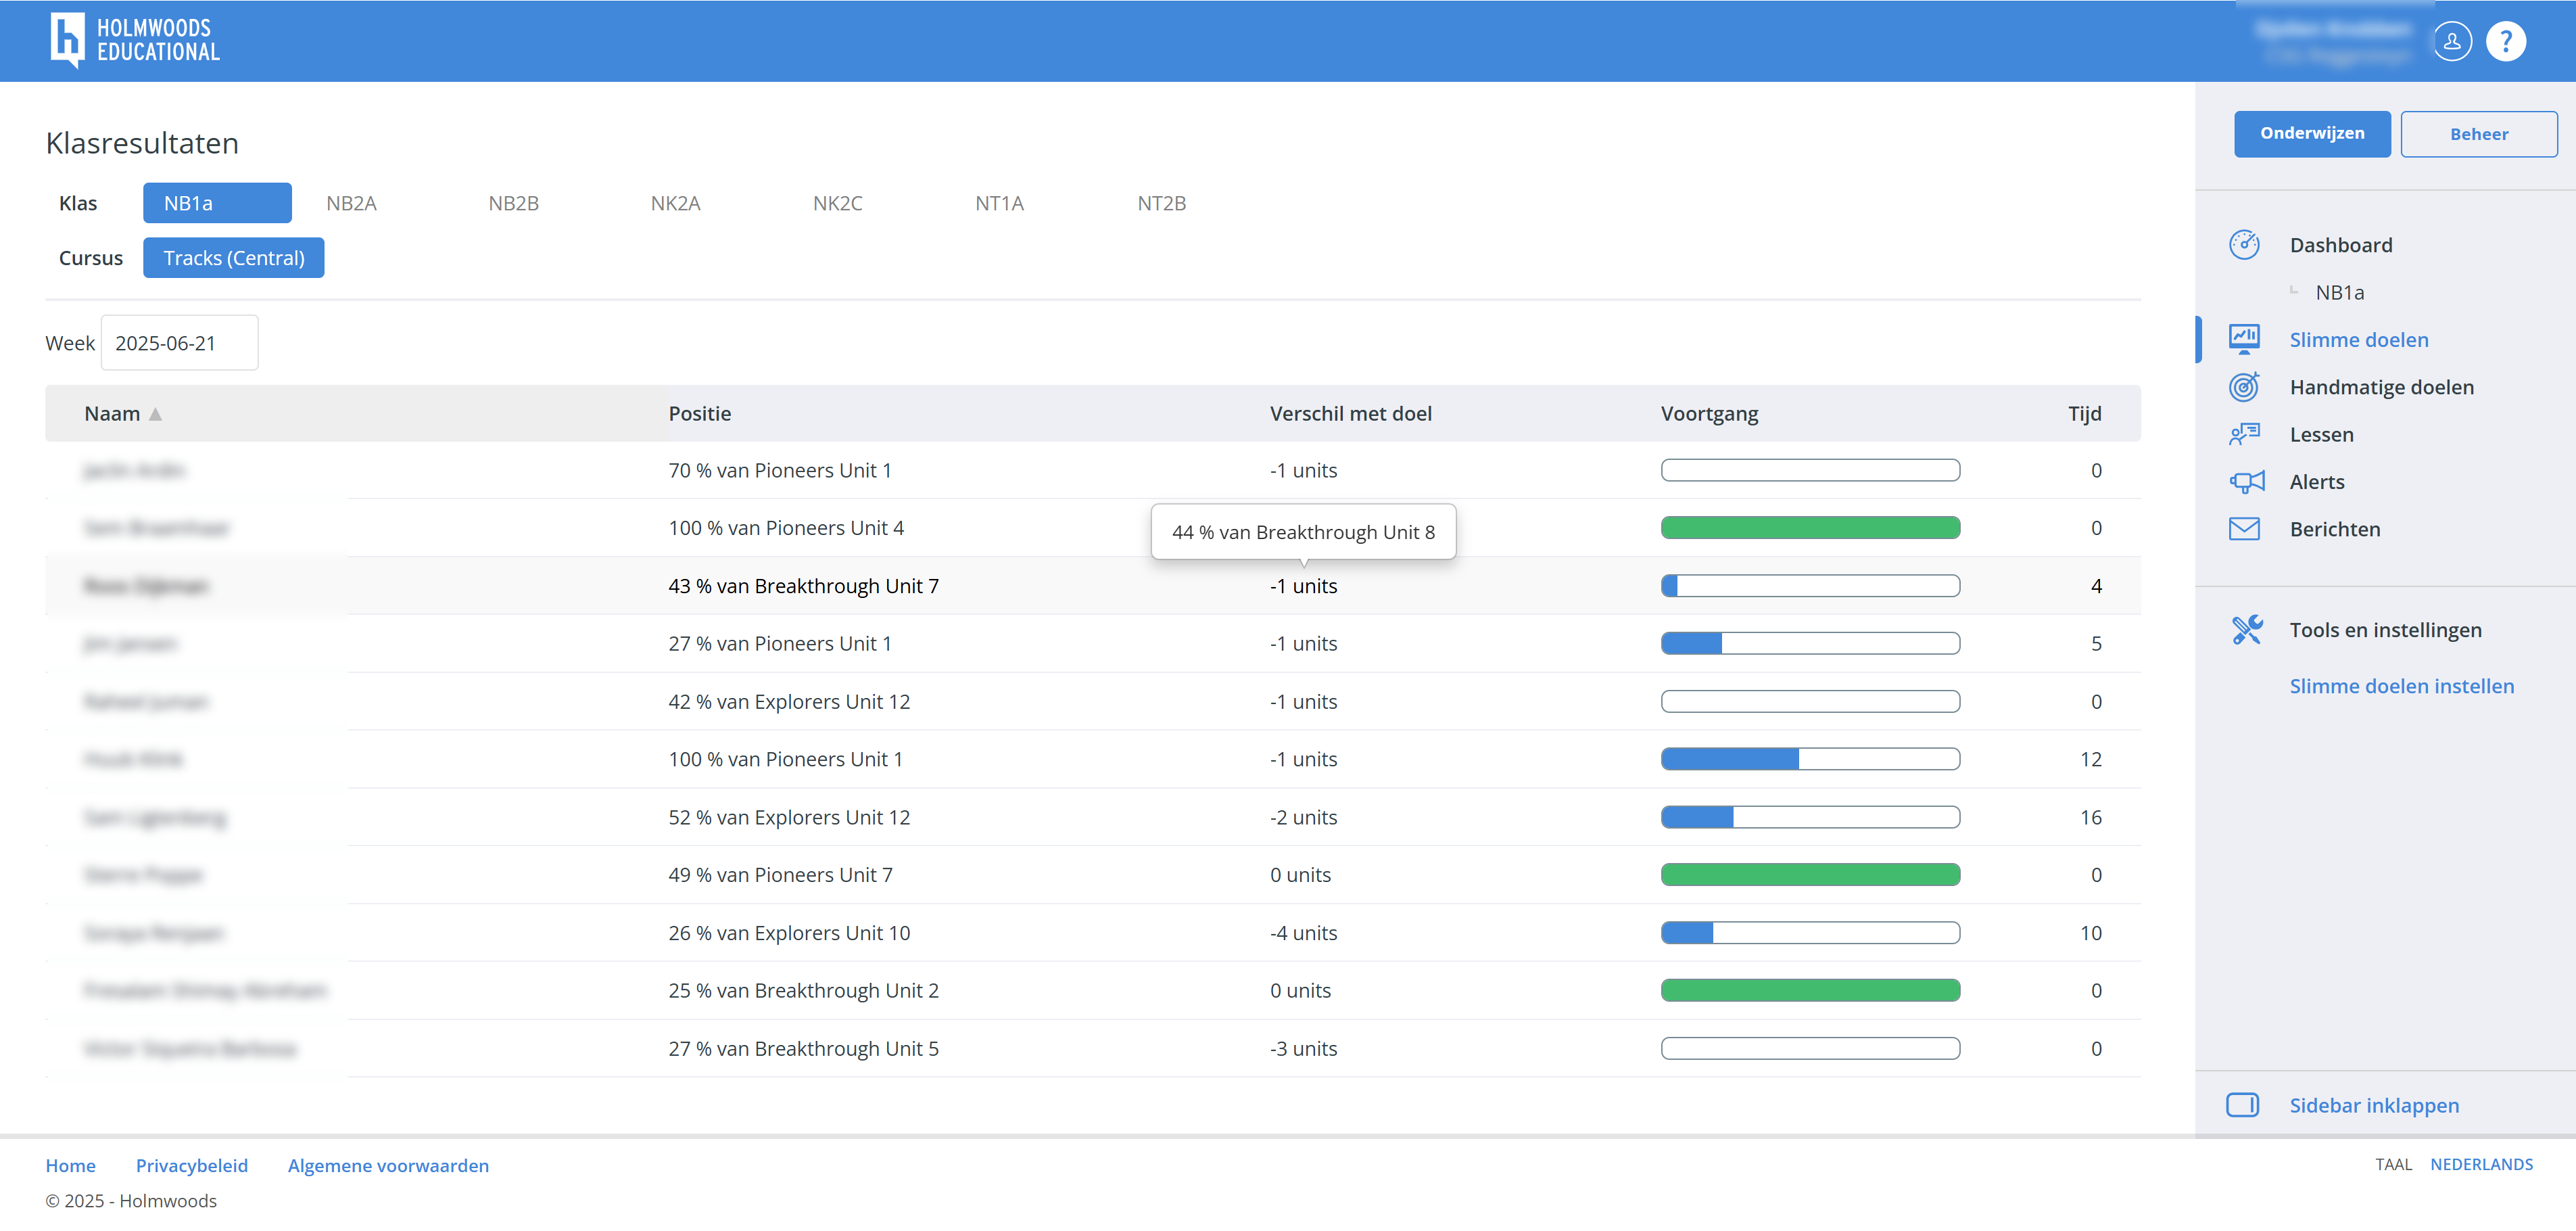Click '-3 units' difference value

click(1303, 1048)
